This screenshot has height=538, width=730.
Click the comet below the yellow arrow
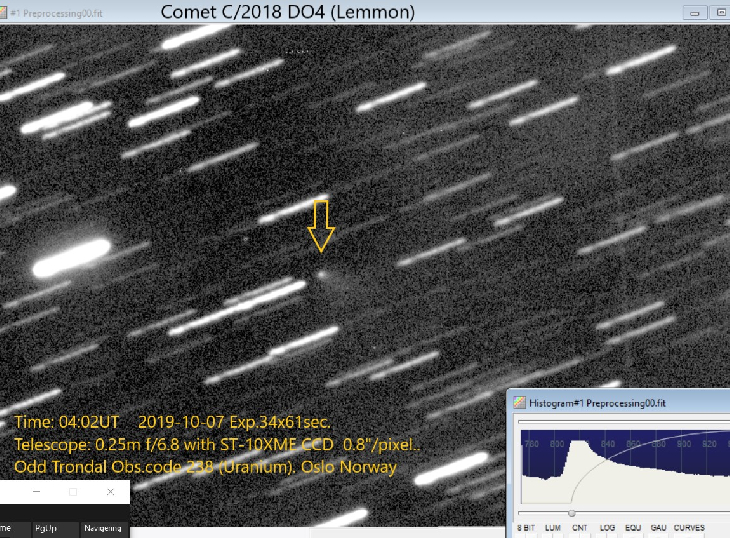pyautogui.click(x=322, y=272)
